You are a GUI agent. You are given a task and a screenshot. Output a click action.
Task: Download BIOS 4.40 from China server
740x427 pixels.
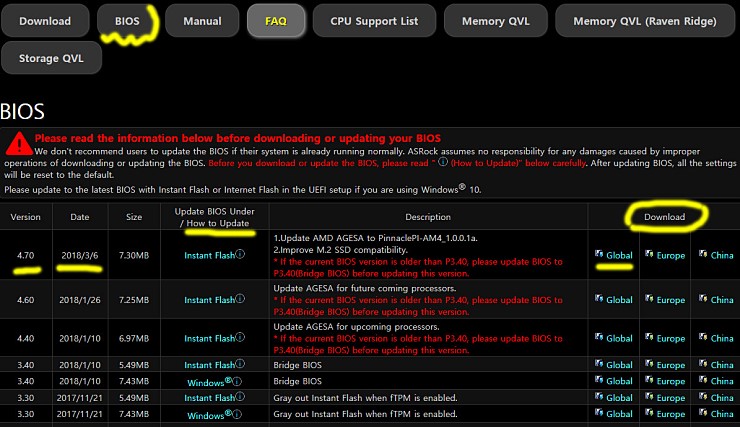coord(722,338)
